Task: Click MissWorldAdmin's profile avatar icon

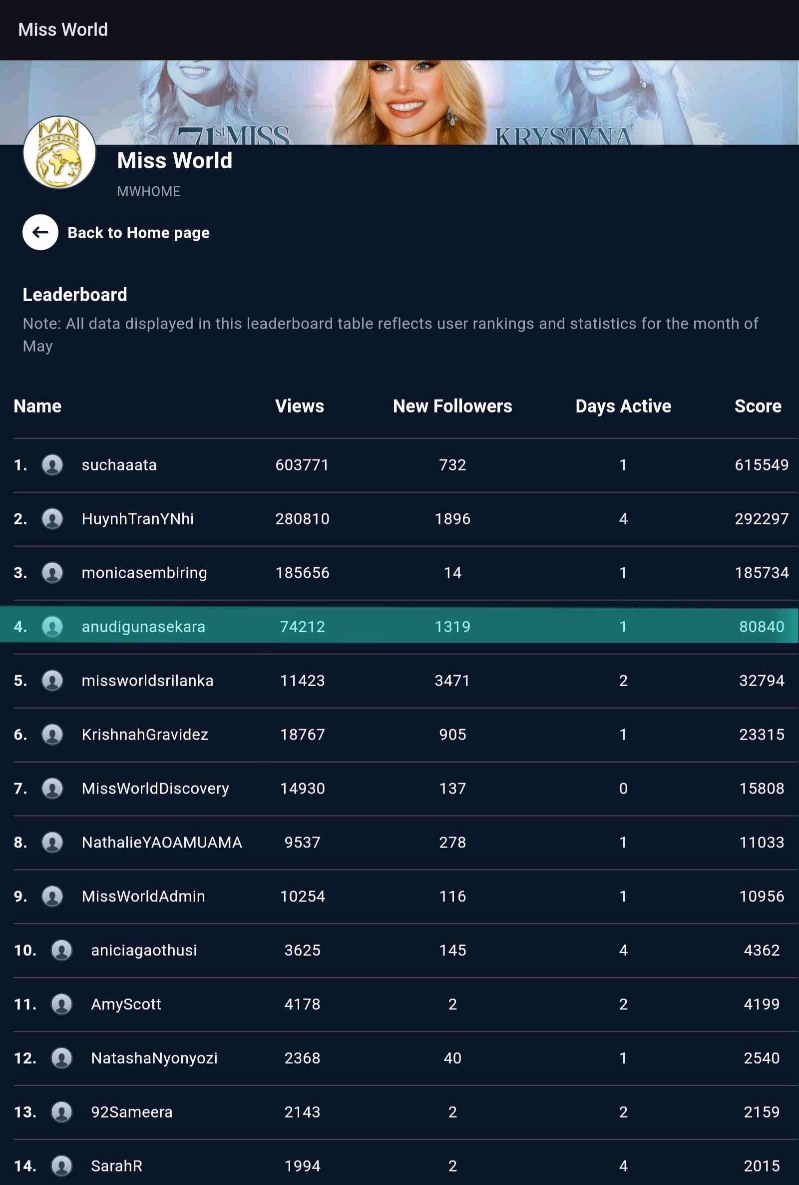Action: [x=52, y=896]
